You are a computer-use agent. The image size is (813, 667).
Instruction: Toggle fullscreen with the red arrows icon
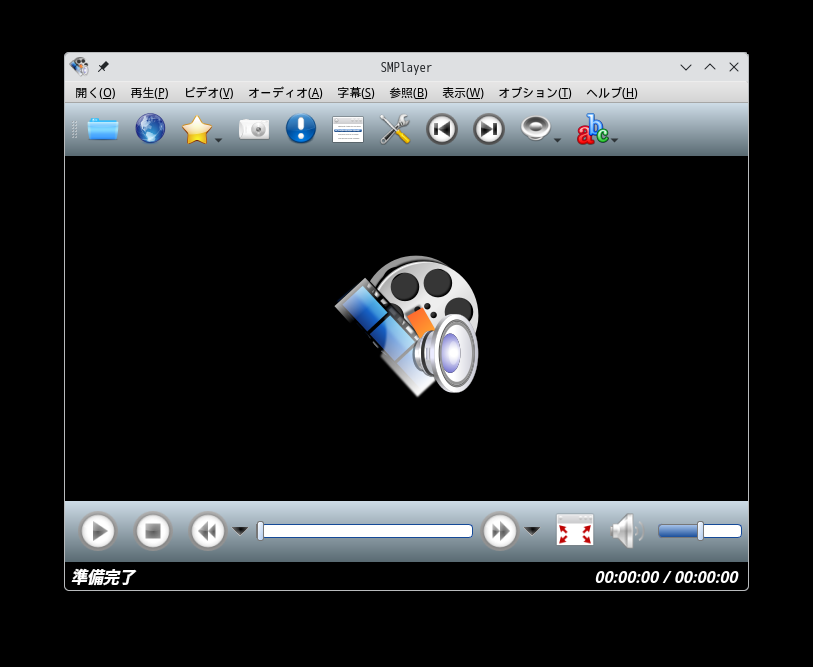pos(574,531)
